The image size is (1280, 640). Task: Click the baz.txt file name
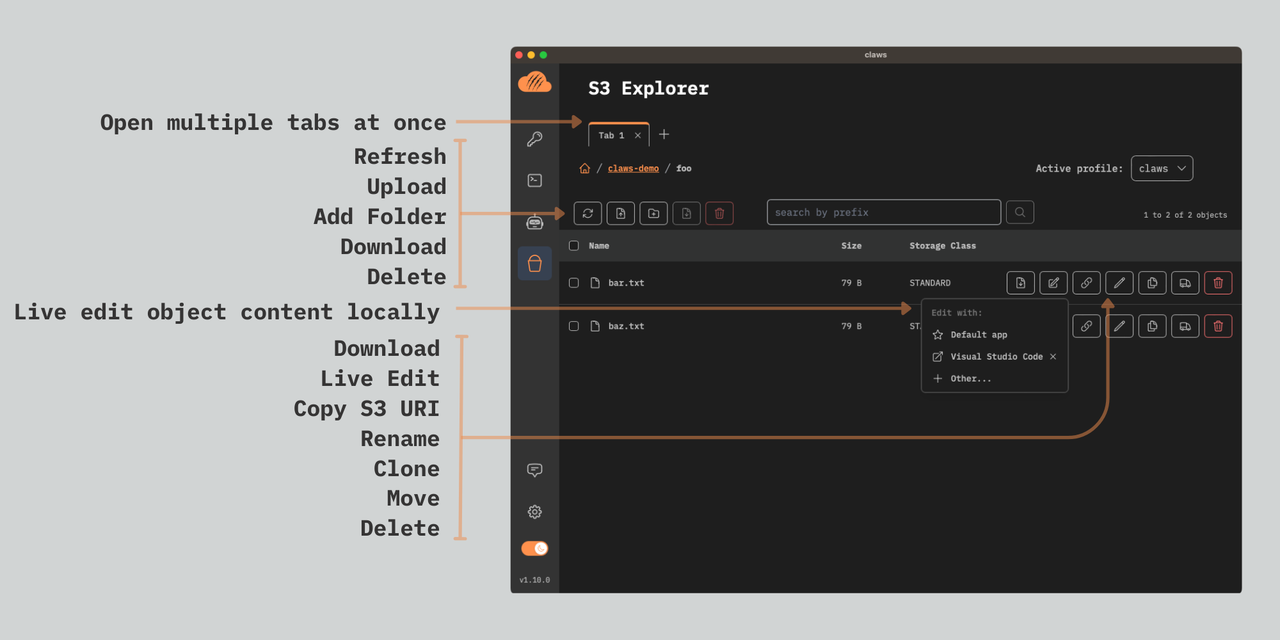[x=626, y=326]
